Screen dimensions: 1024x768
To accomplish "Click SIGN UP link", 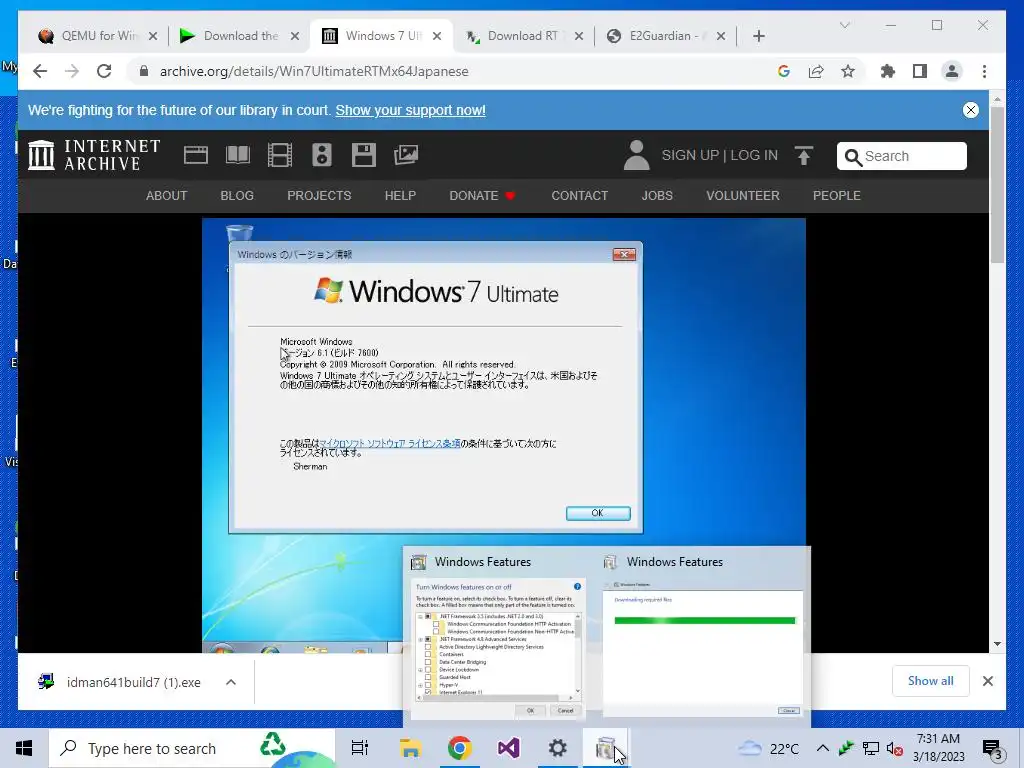I will [690, 155].
